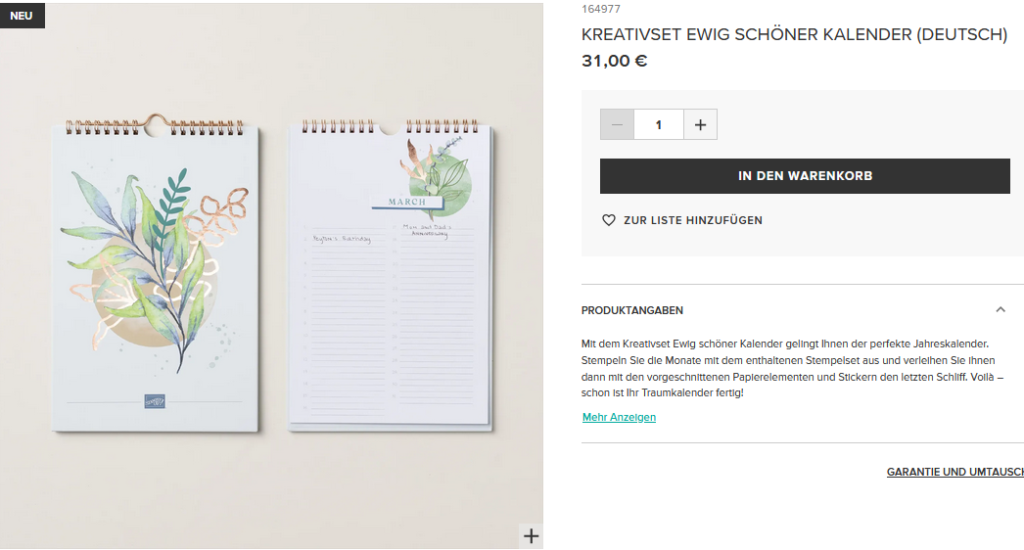Click item number 164977
Screen dimensions: 1024x550
tap(601, 9)
